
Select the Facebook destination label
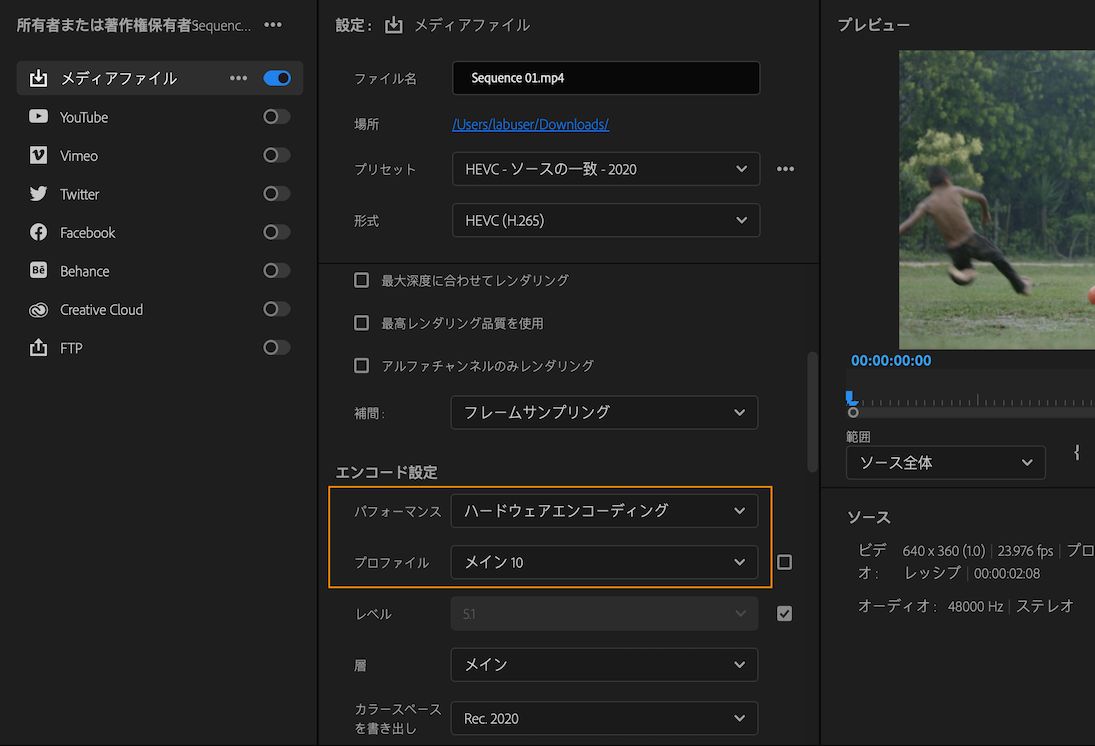click(x=87, y=233)
